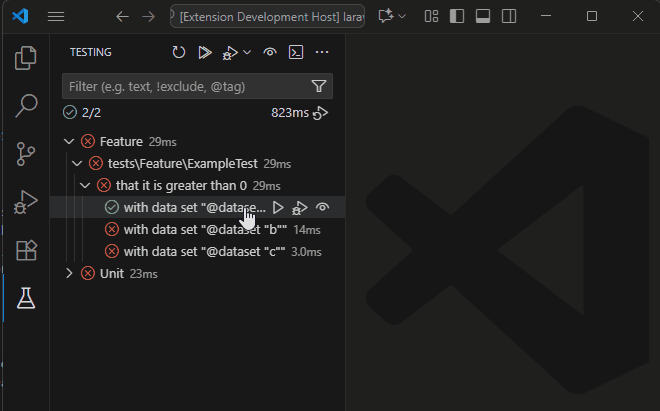Open the Extensions view
Image resolution: width=660 pixels, height=411 pixels.
pyautogui.click(x=26, y=249)
